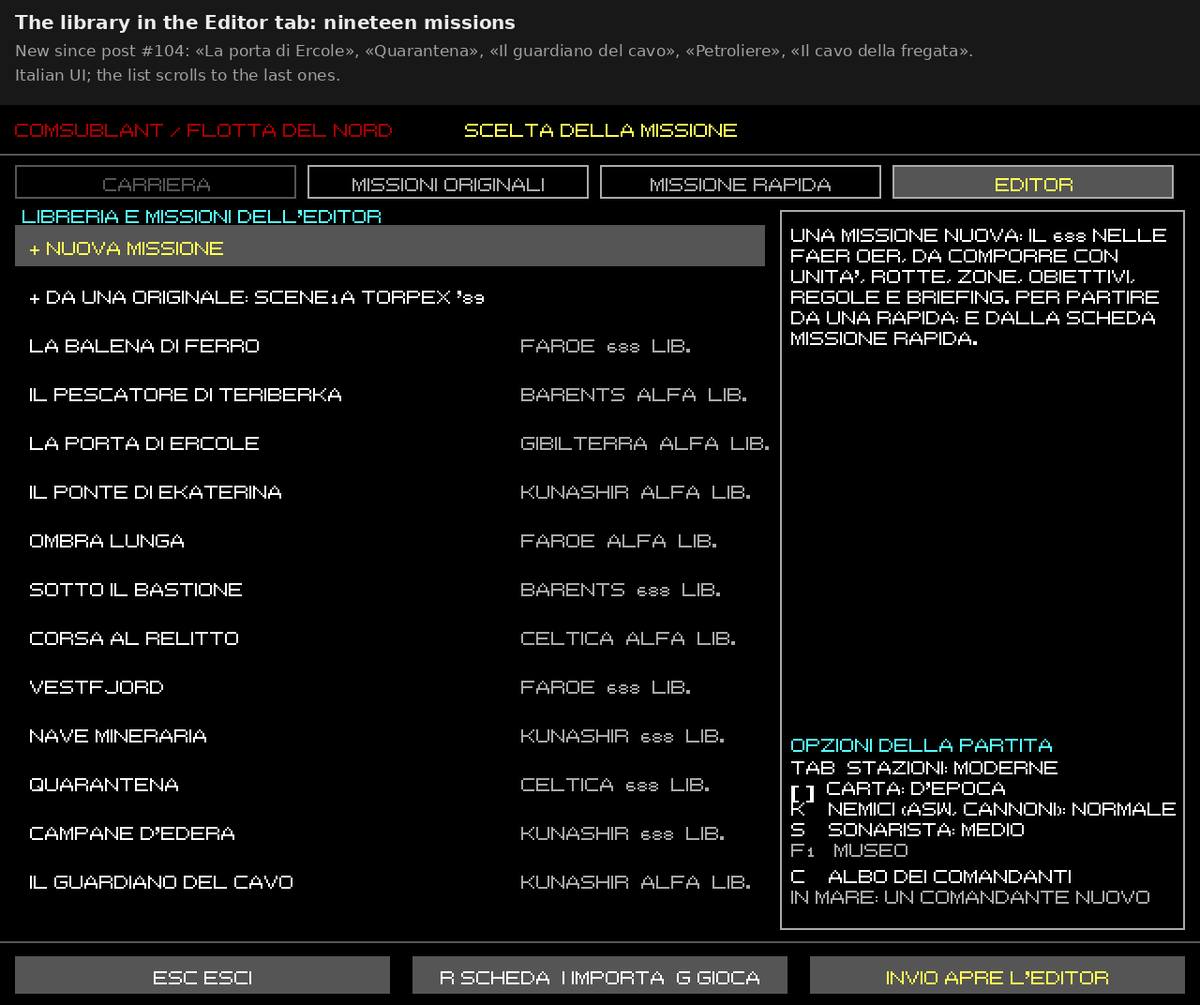Toggle TAB STAZIONI: MODERNE option

(x=924, y=768)
